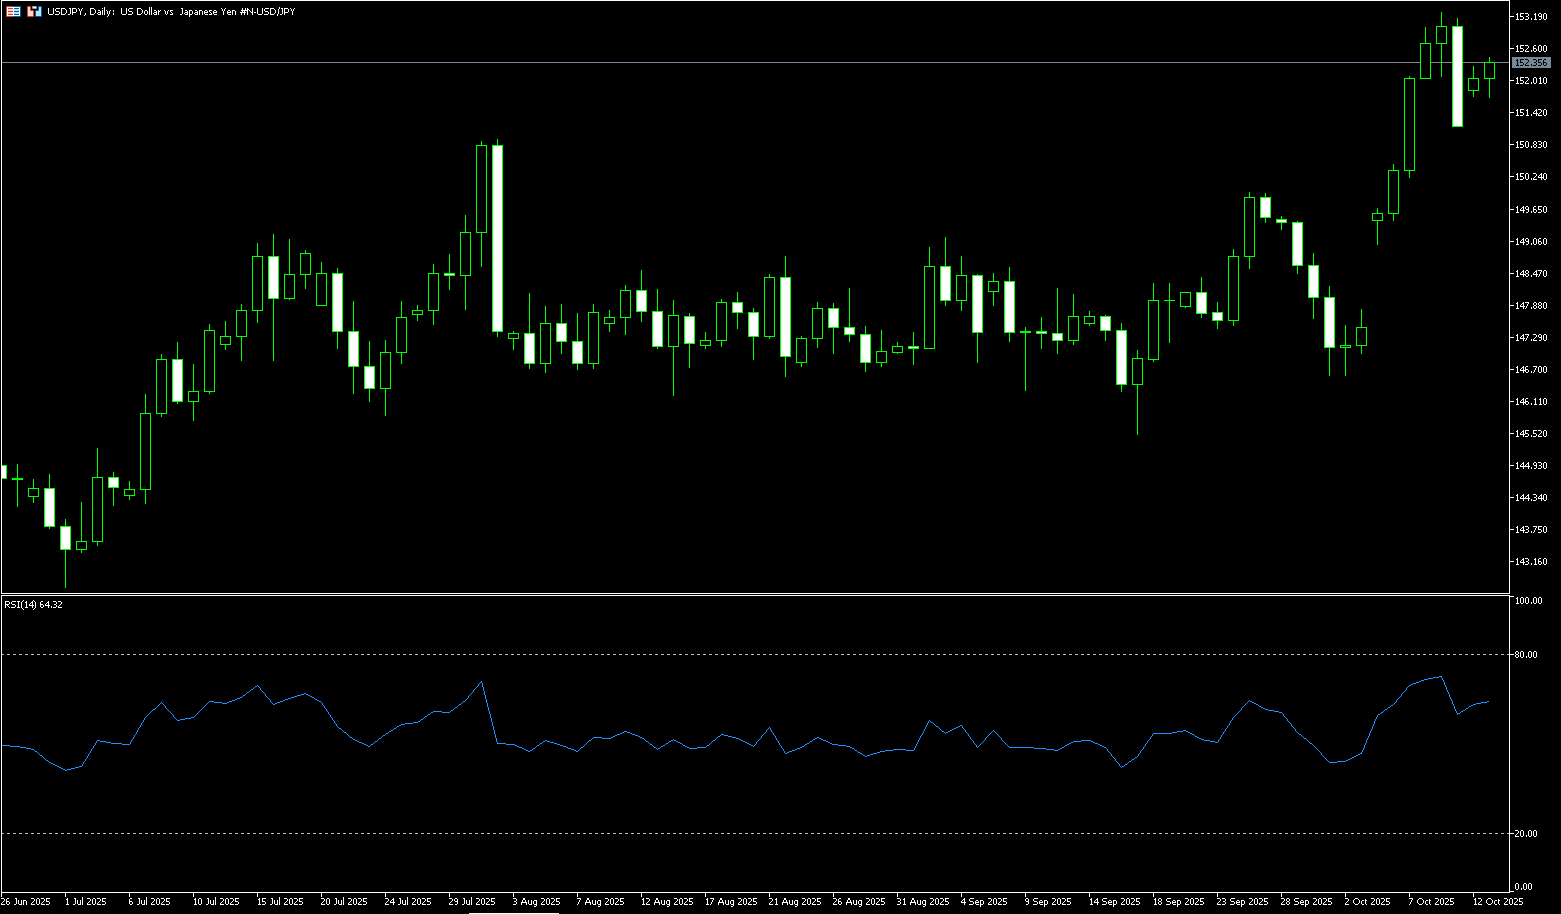Click the 21 Aug 2025 date label
1561x914 pixels.
793,902
